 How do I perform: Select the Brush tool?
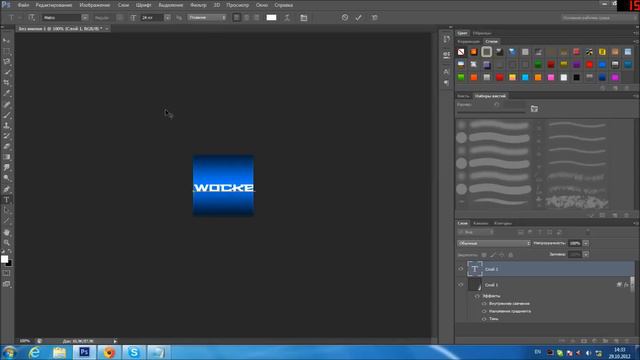[x=7, y=115]
